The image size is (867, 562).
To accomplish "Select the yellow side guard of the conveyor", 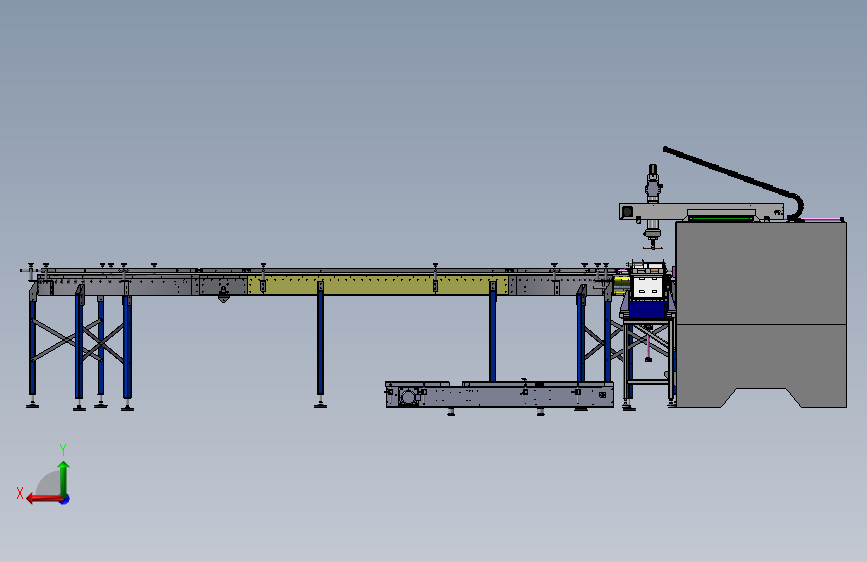I will pos(378,285).
